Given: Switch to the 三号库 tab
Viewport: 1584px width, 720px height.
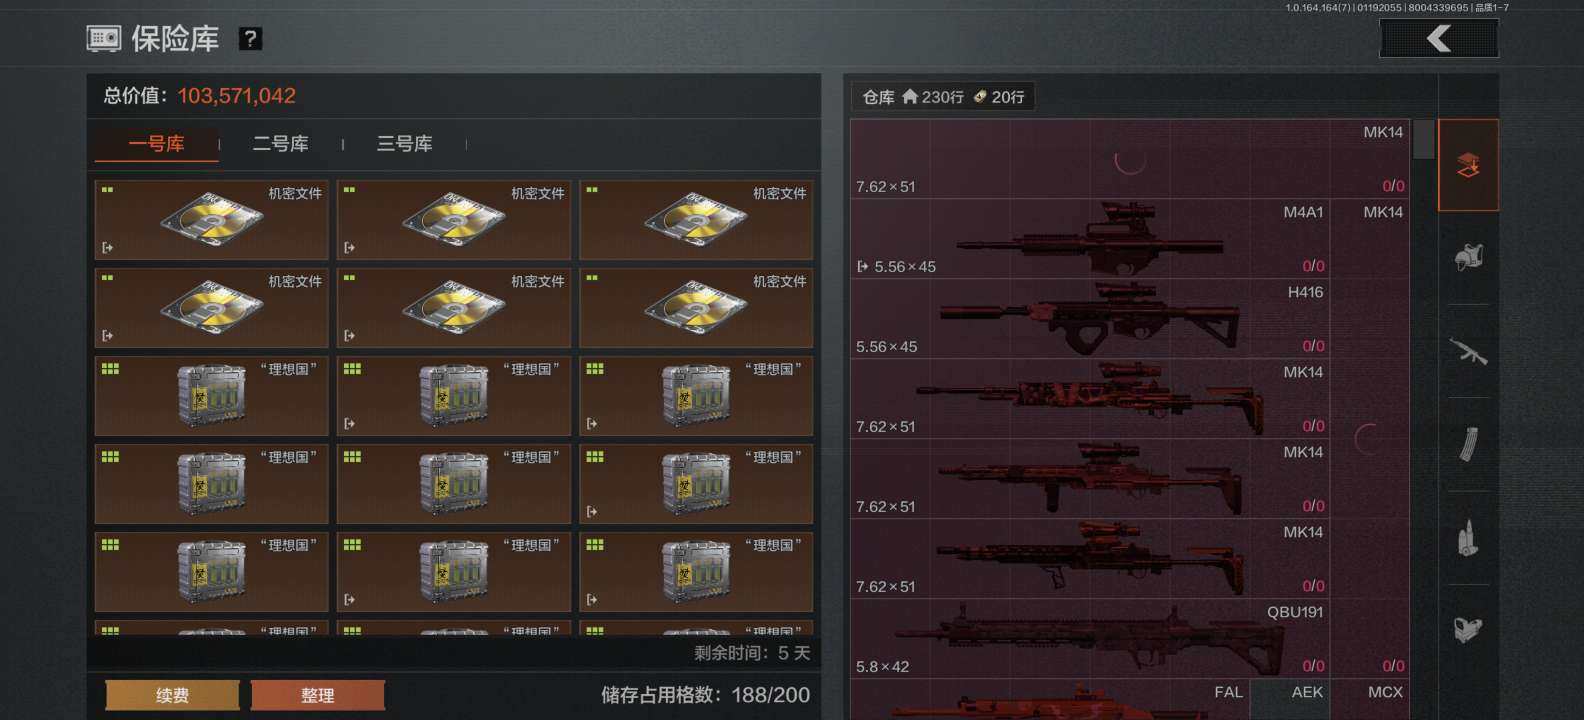Looking at the screenshot, I should click(405, 144).
